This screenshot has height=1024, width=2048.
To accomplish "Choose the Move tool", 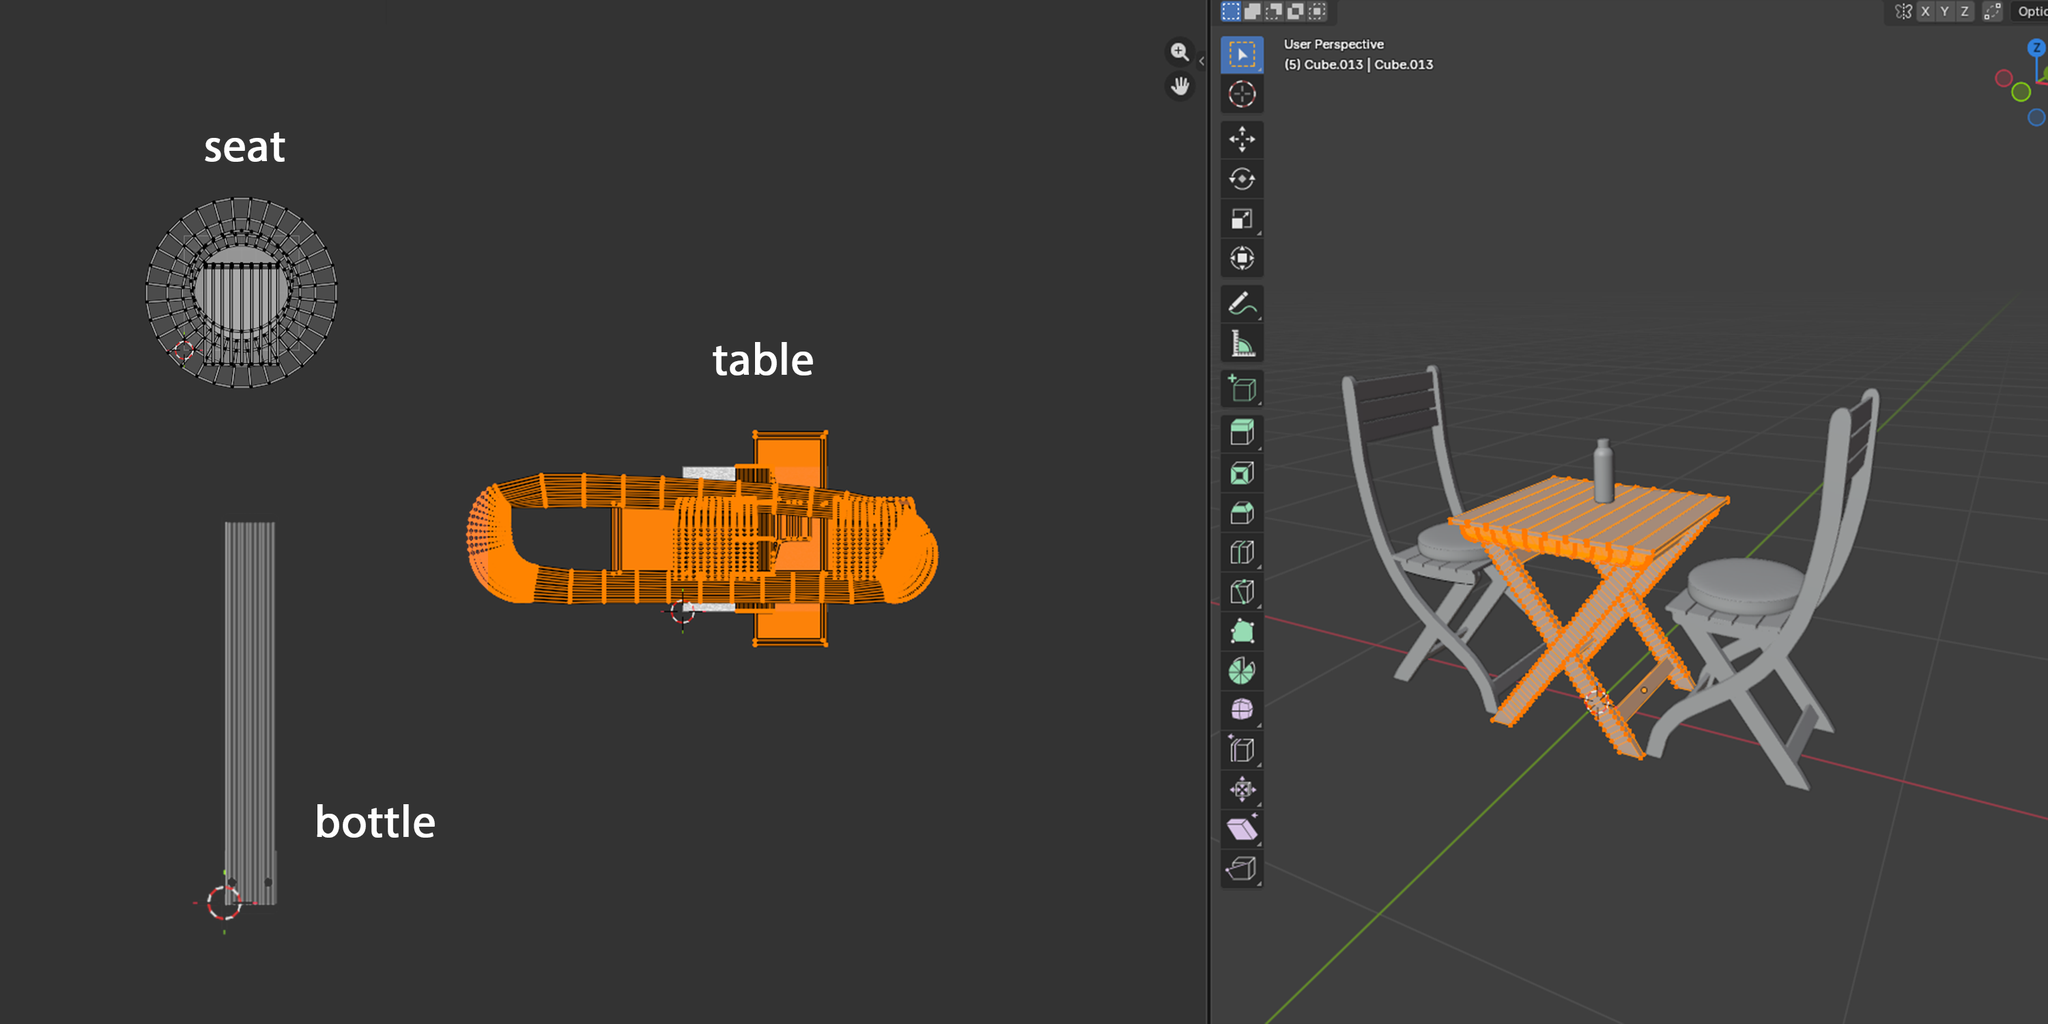I will (1242, 139).
